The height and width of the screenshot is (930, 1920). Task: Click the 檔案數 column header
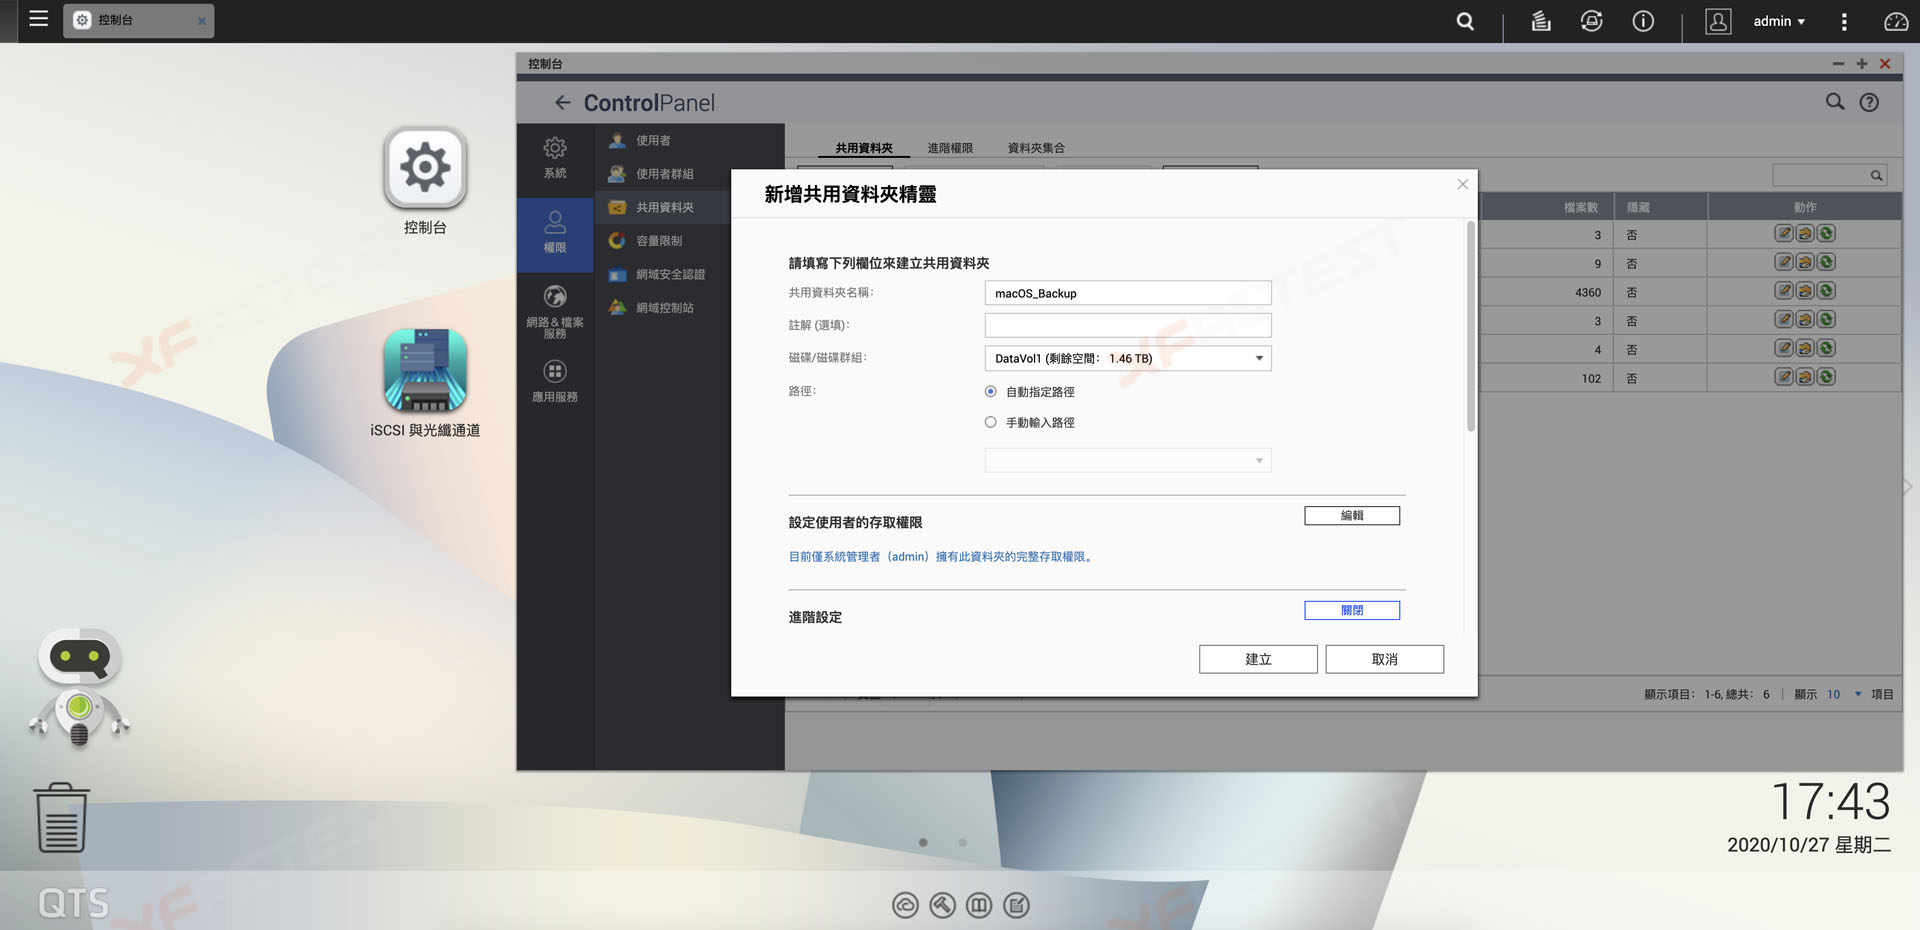point(1546,207)
